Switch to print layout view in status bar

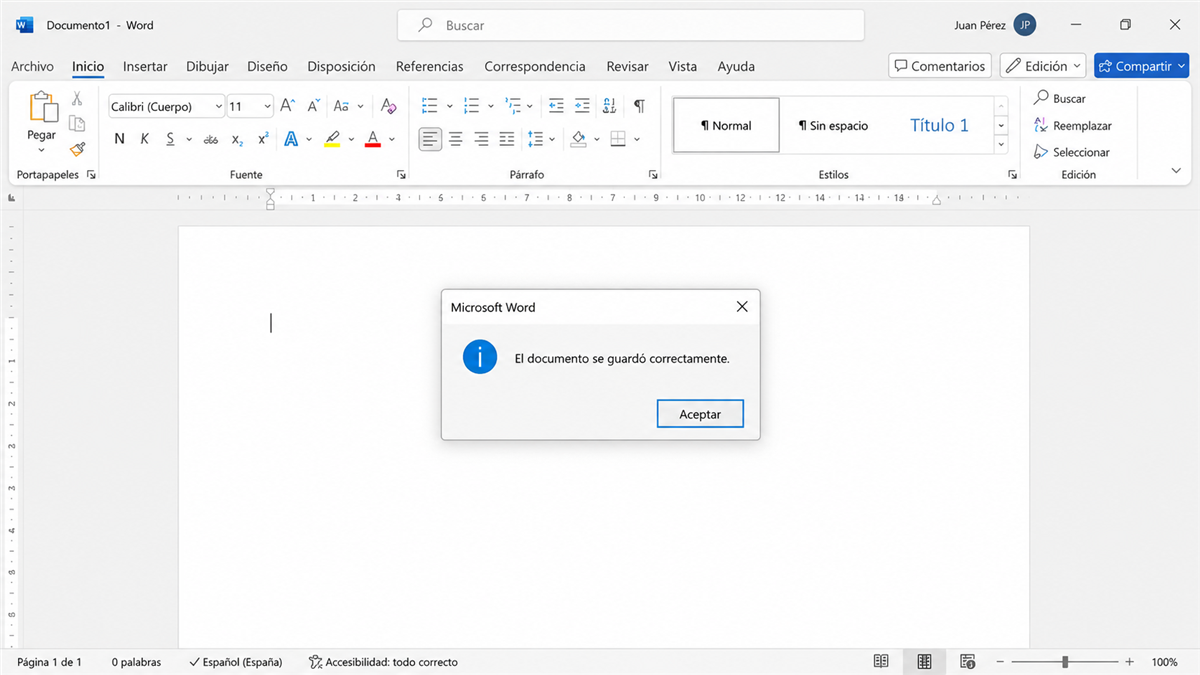click(x=924, y=662)
